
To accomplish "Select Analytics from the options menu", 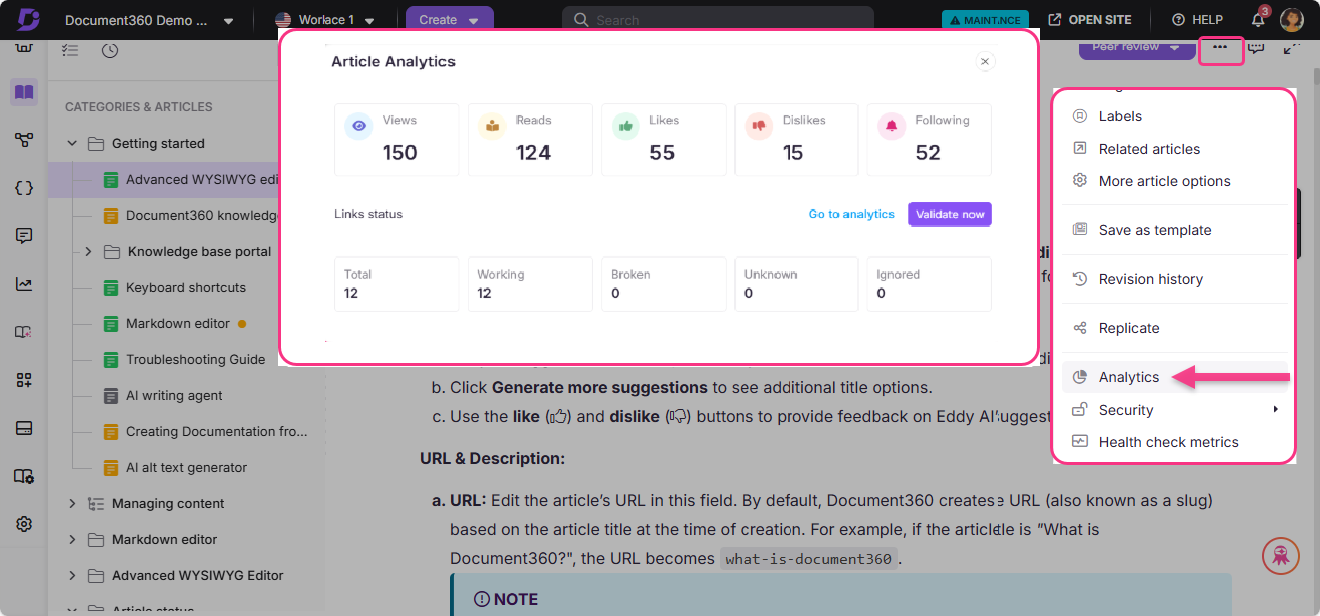I will 1129,377.
